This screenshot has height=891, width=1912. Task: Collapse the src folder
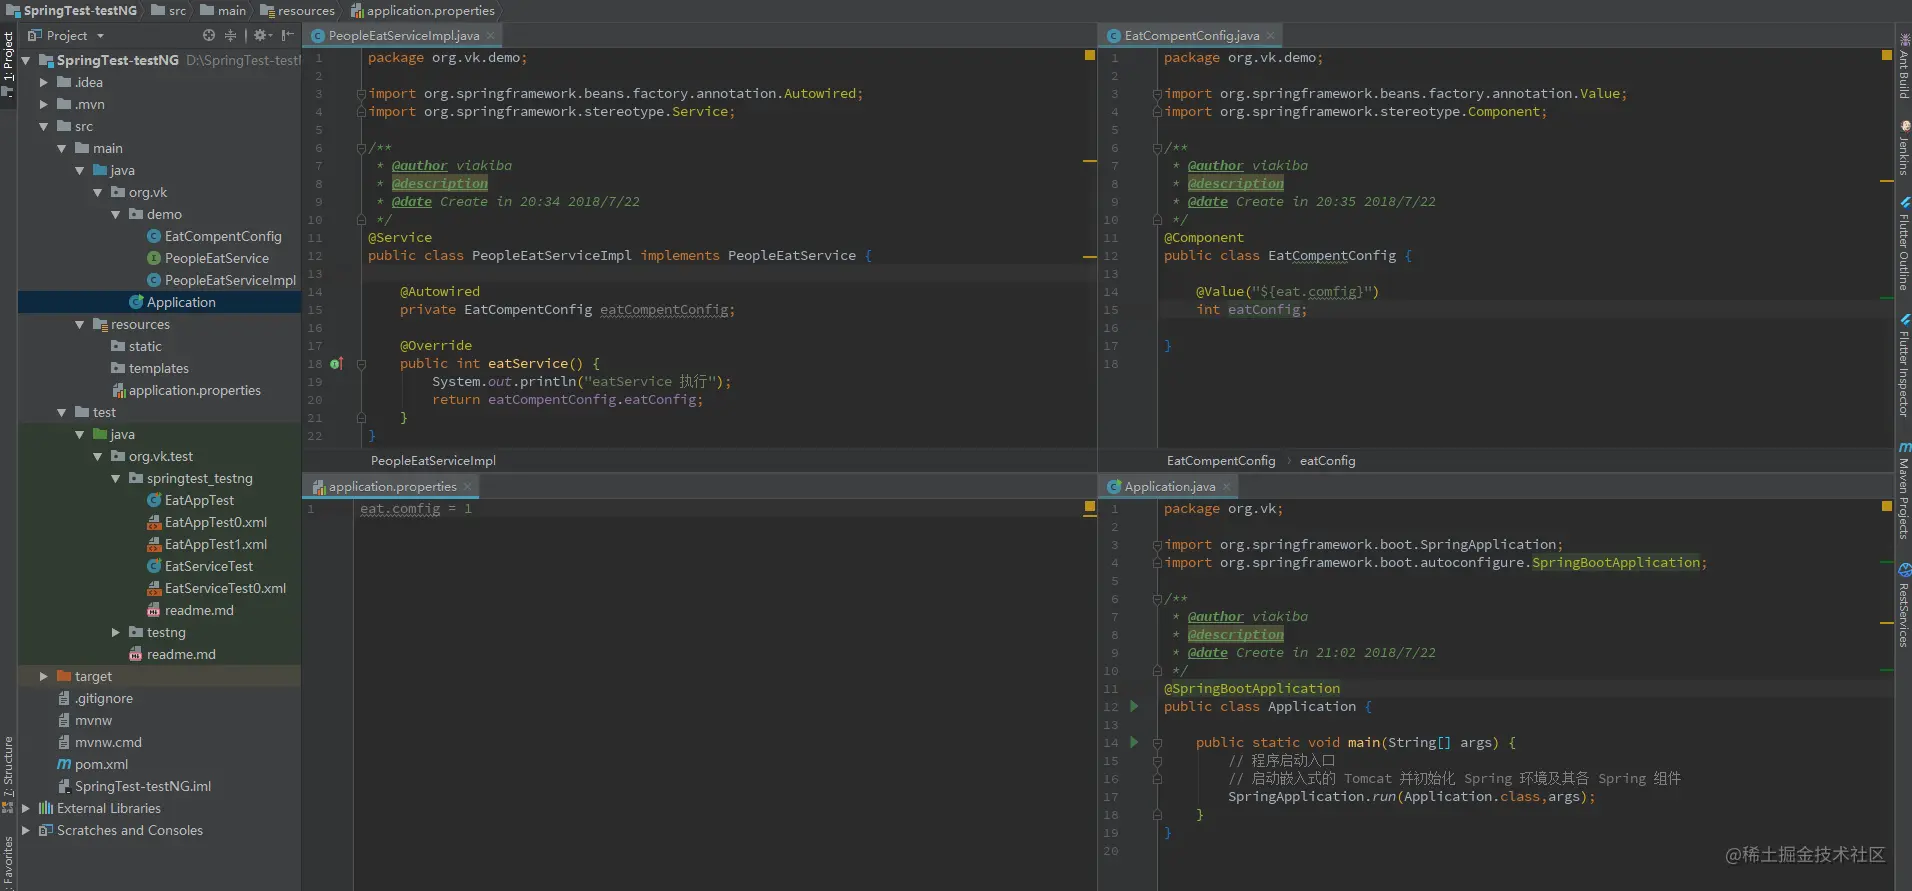tap(44, 126)
